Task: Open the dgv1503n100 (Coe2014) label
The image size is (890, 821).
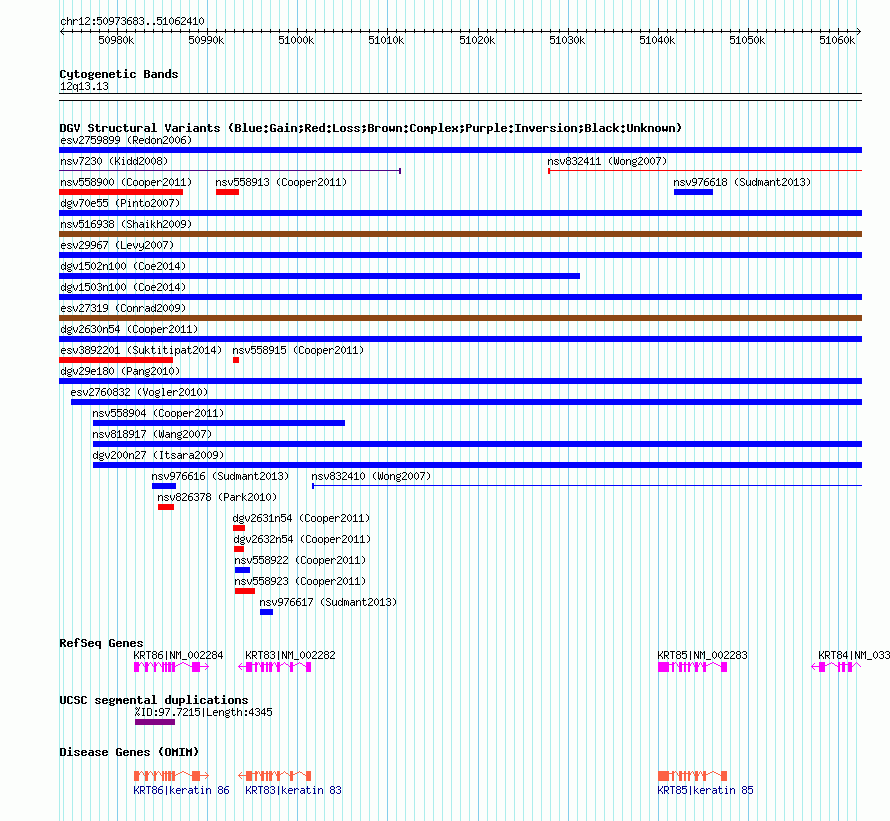Action: pos(123,287)
